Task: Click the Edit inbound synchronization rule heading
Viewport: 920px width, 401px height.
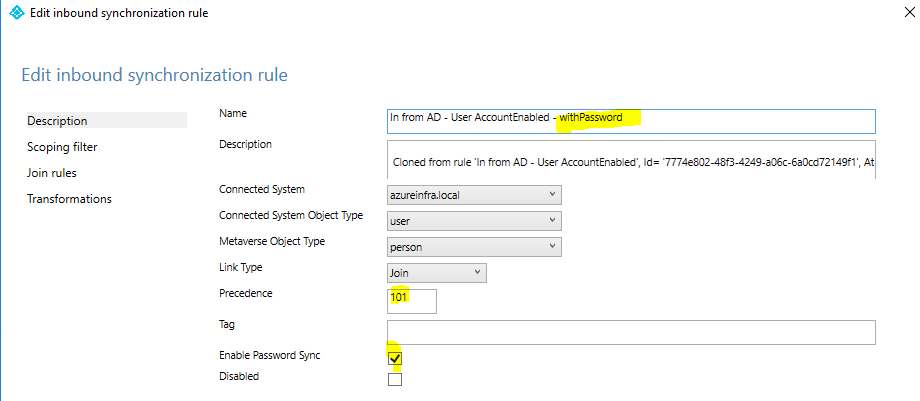Action: (x=154, y=75)
